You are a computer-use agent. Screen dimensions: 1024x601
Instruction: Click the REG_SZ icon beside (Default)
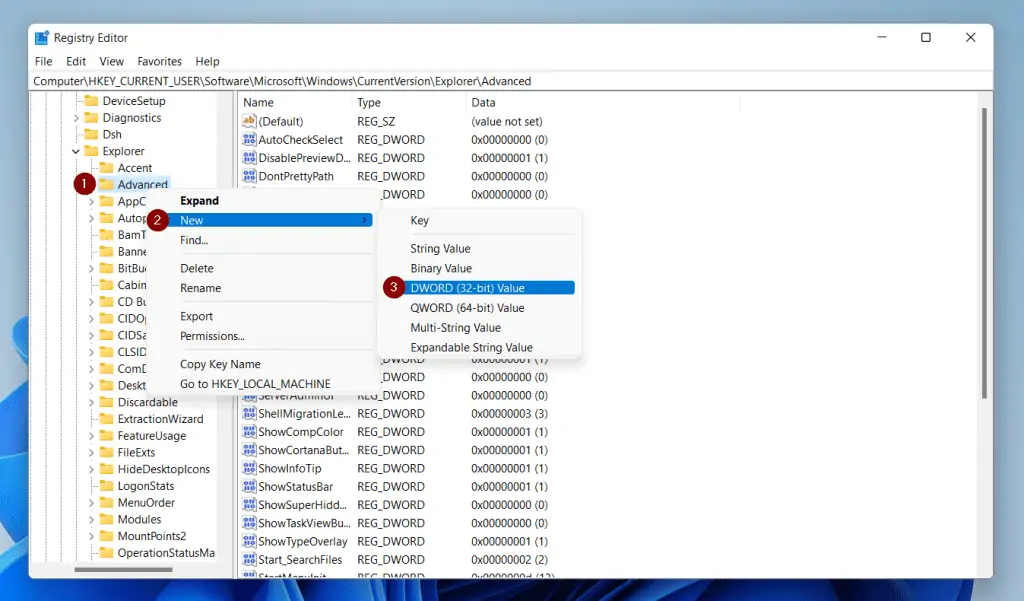247,121
